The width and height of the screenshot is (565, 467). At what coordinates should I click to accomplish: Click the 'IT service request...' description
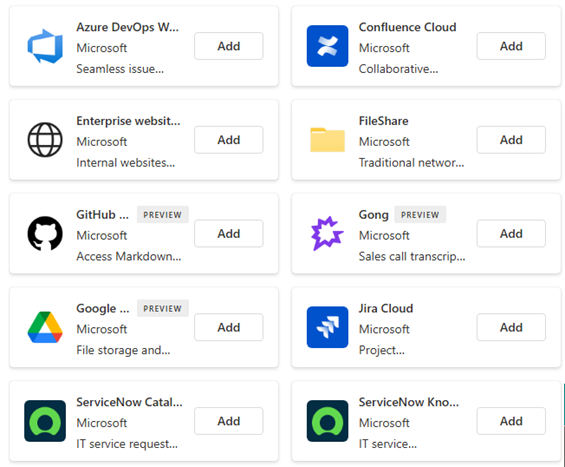pyautogui.click(x=127, y=444)
